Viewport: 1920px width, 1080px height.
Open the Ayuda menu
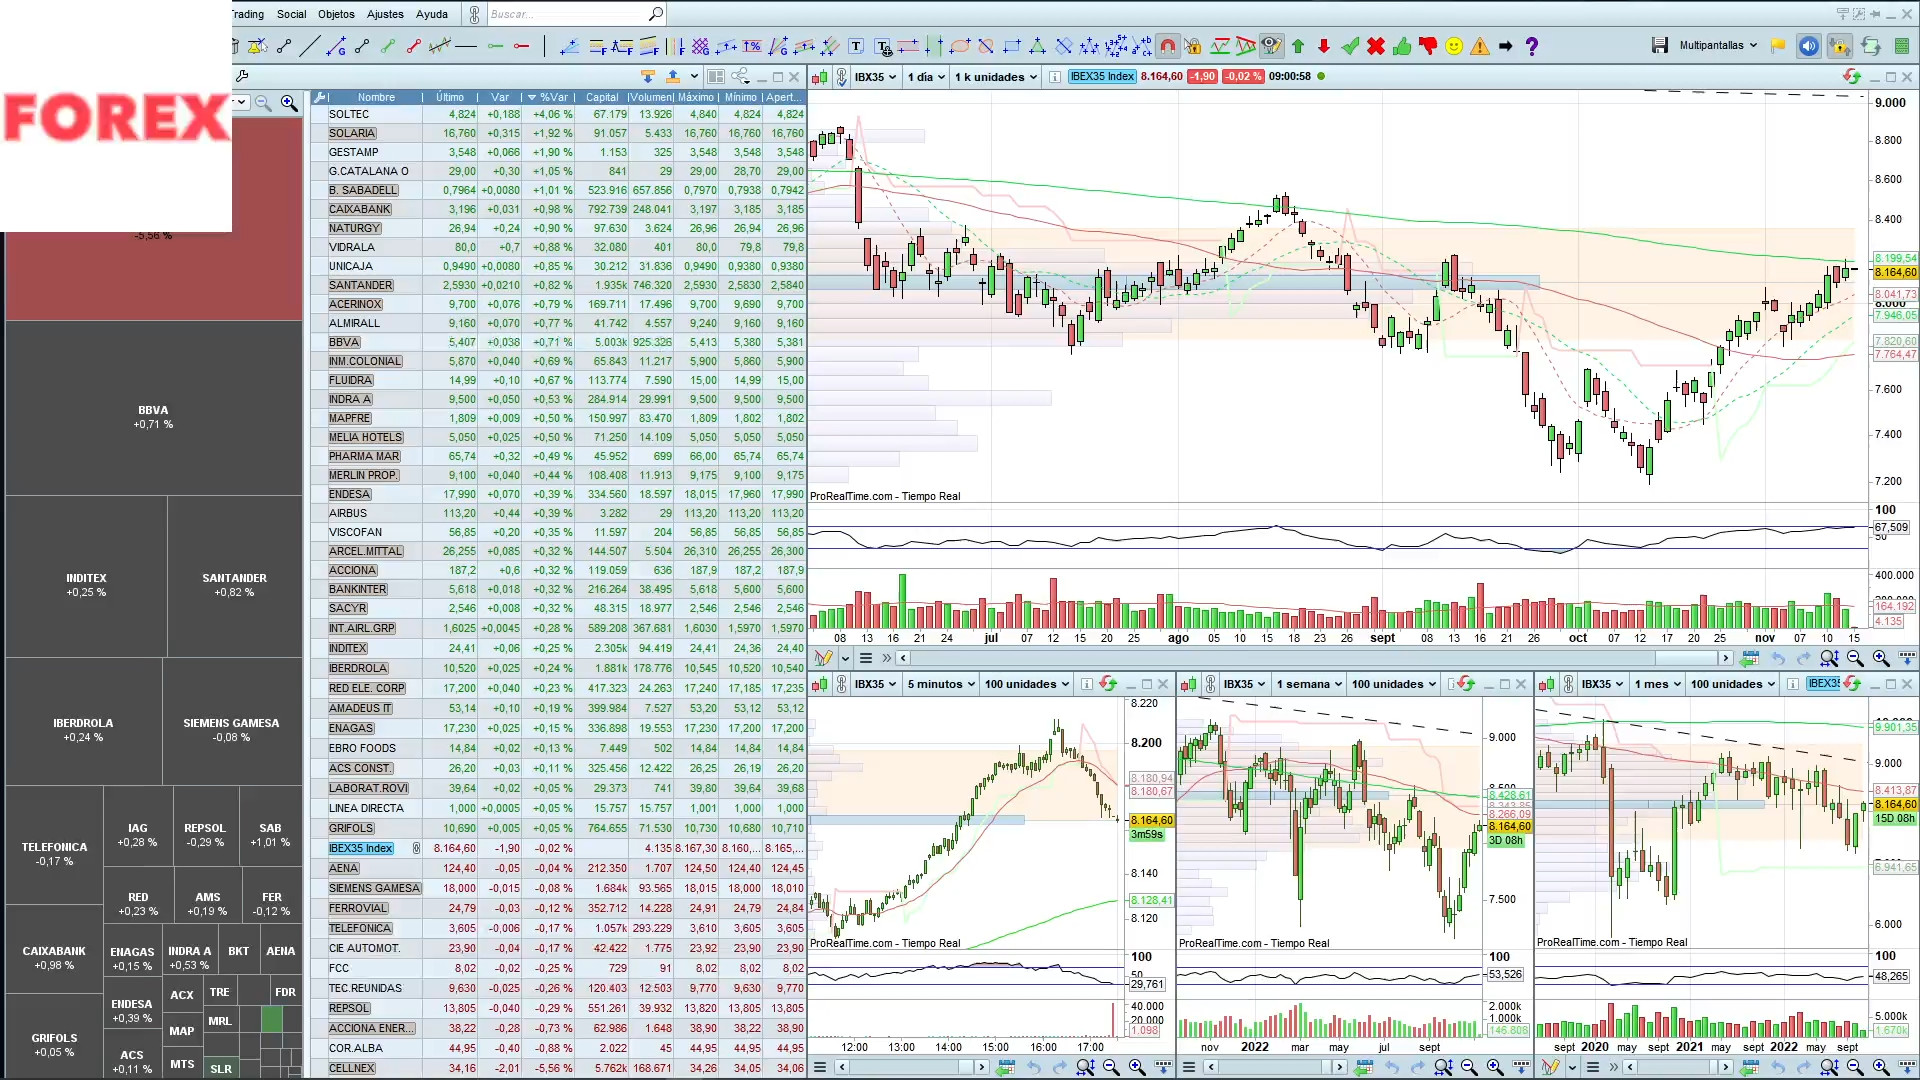(431, 14)
